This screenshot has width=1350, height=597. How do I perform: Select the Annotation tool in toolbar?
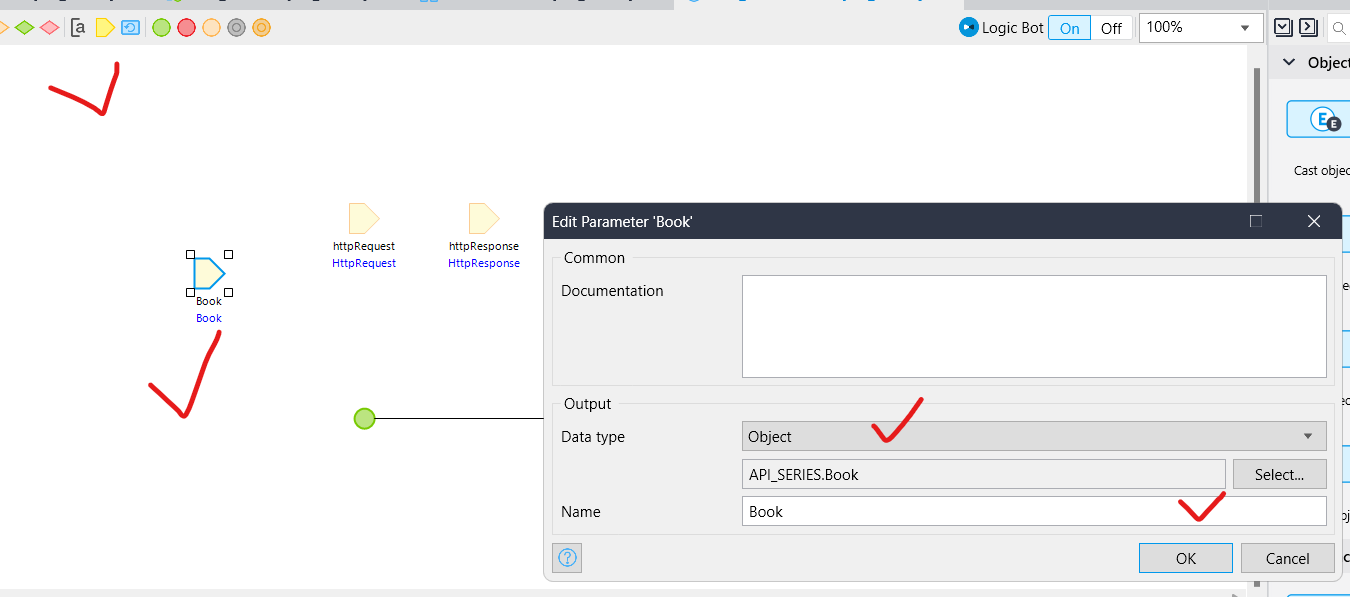78,28
